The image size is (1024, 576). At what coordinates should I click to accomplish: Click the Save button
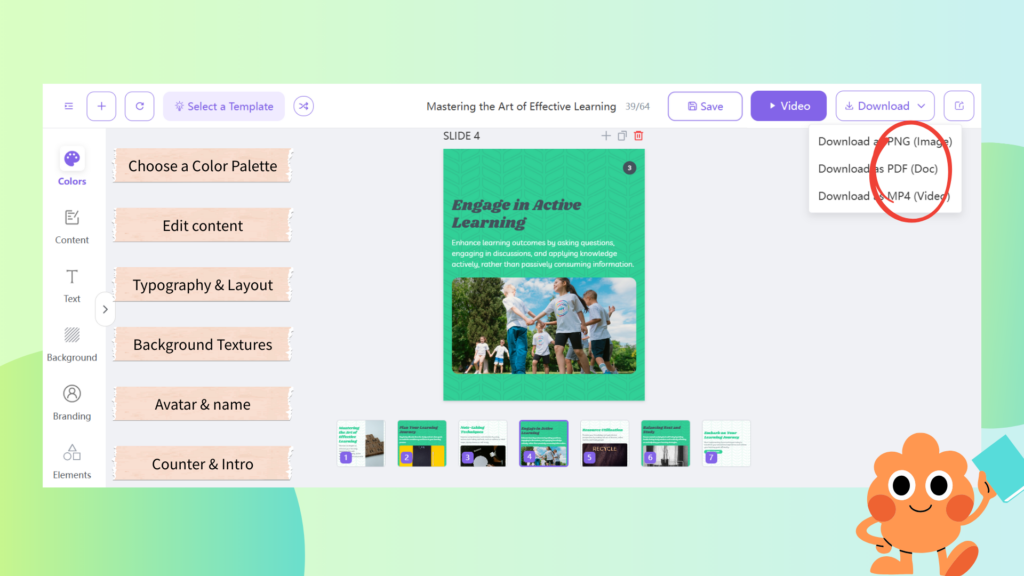(x=705, y=106)
